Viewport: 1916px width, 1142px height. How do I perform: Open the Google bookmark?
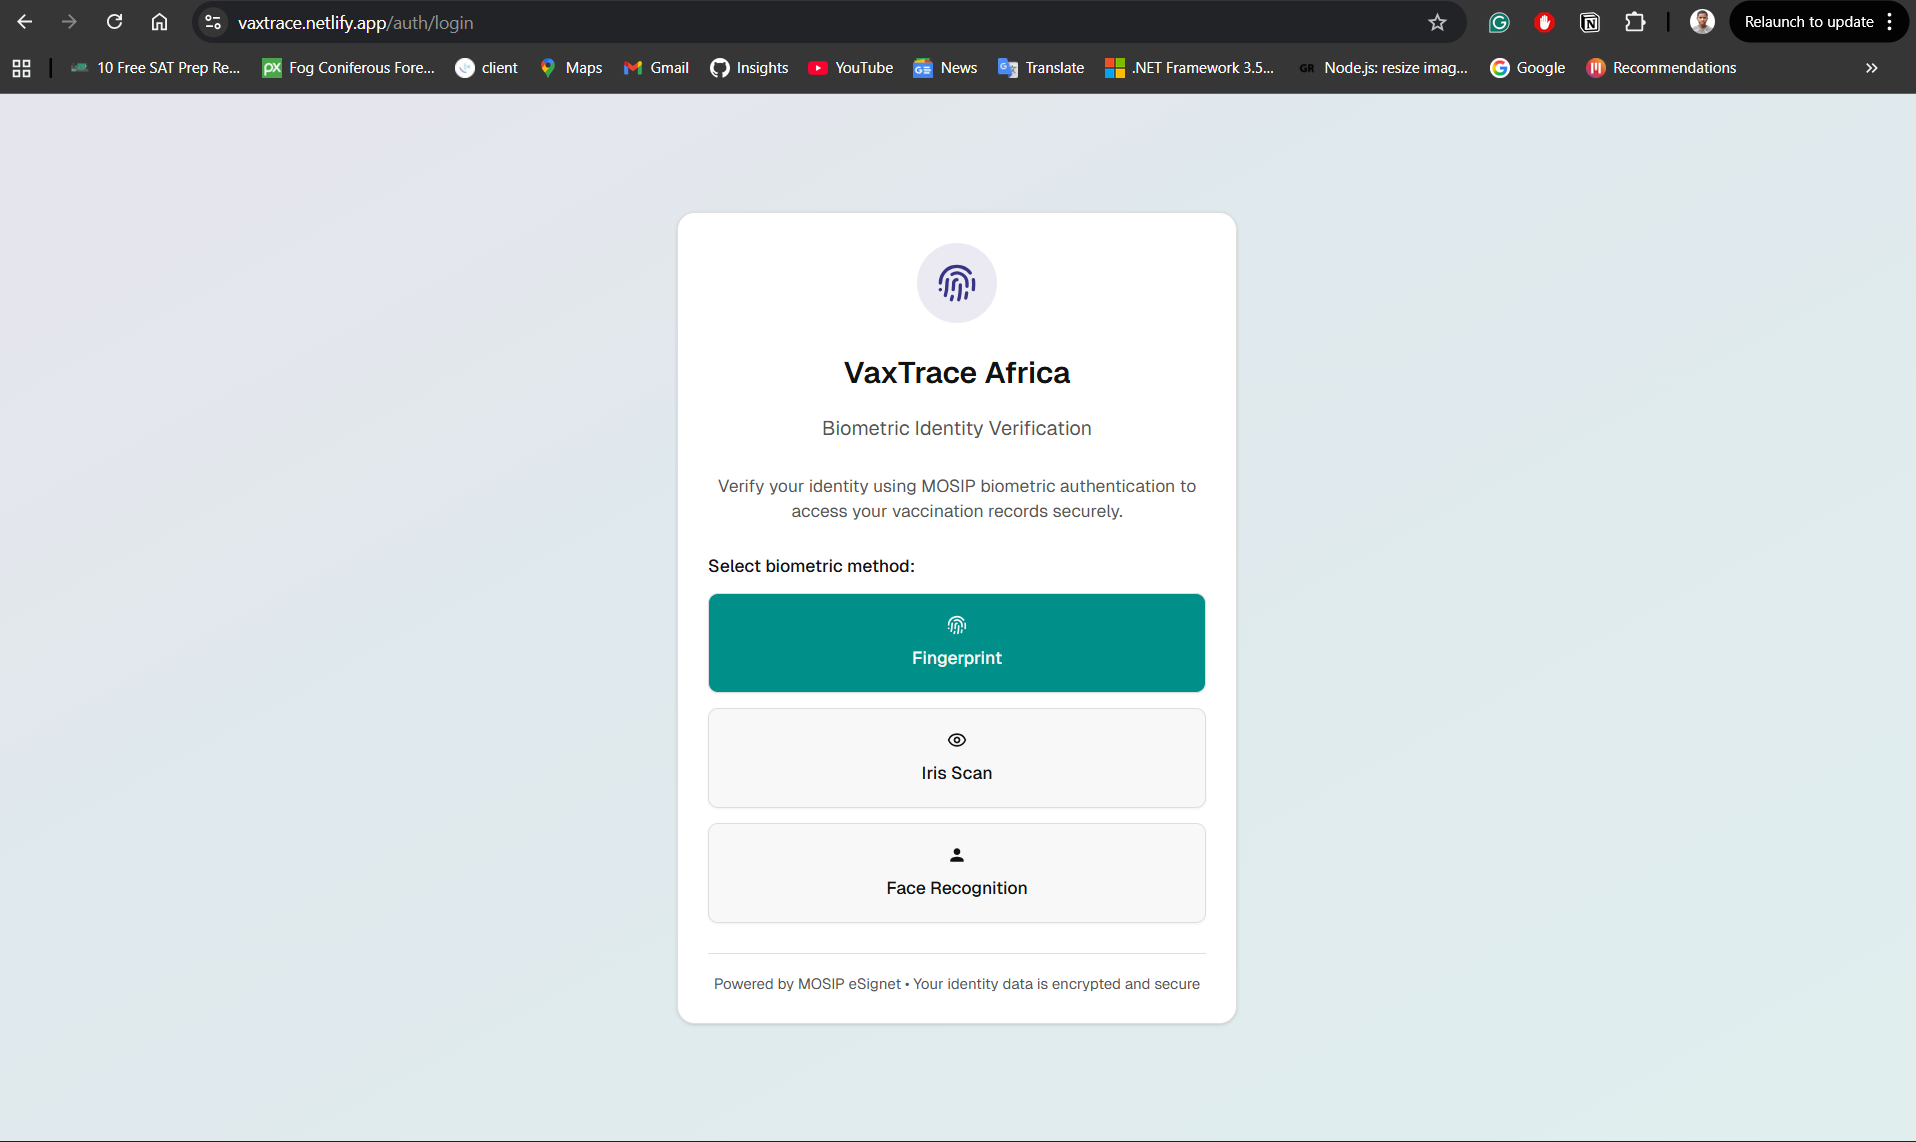pos(1527,68)
